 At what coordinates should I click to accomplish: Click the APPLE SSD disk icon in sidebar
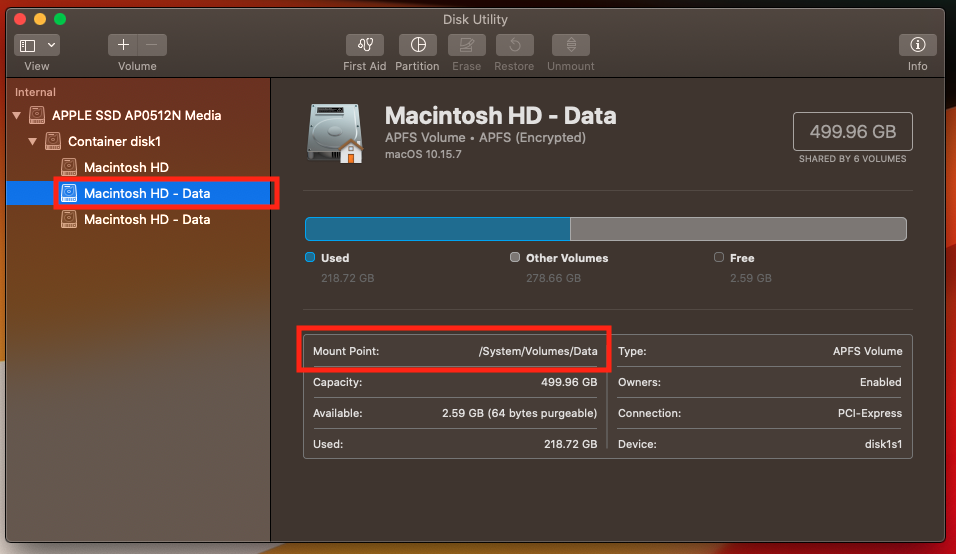pos(37,115)
